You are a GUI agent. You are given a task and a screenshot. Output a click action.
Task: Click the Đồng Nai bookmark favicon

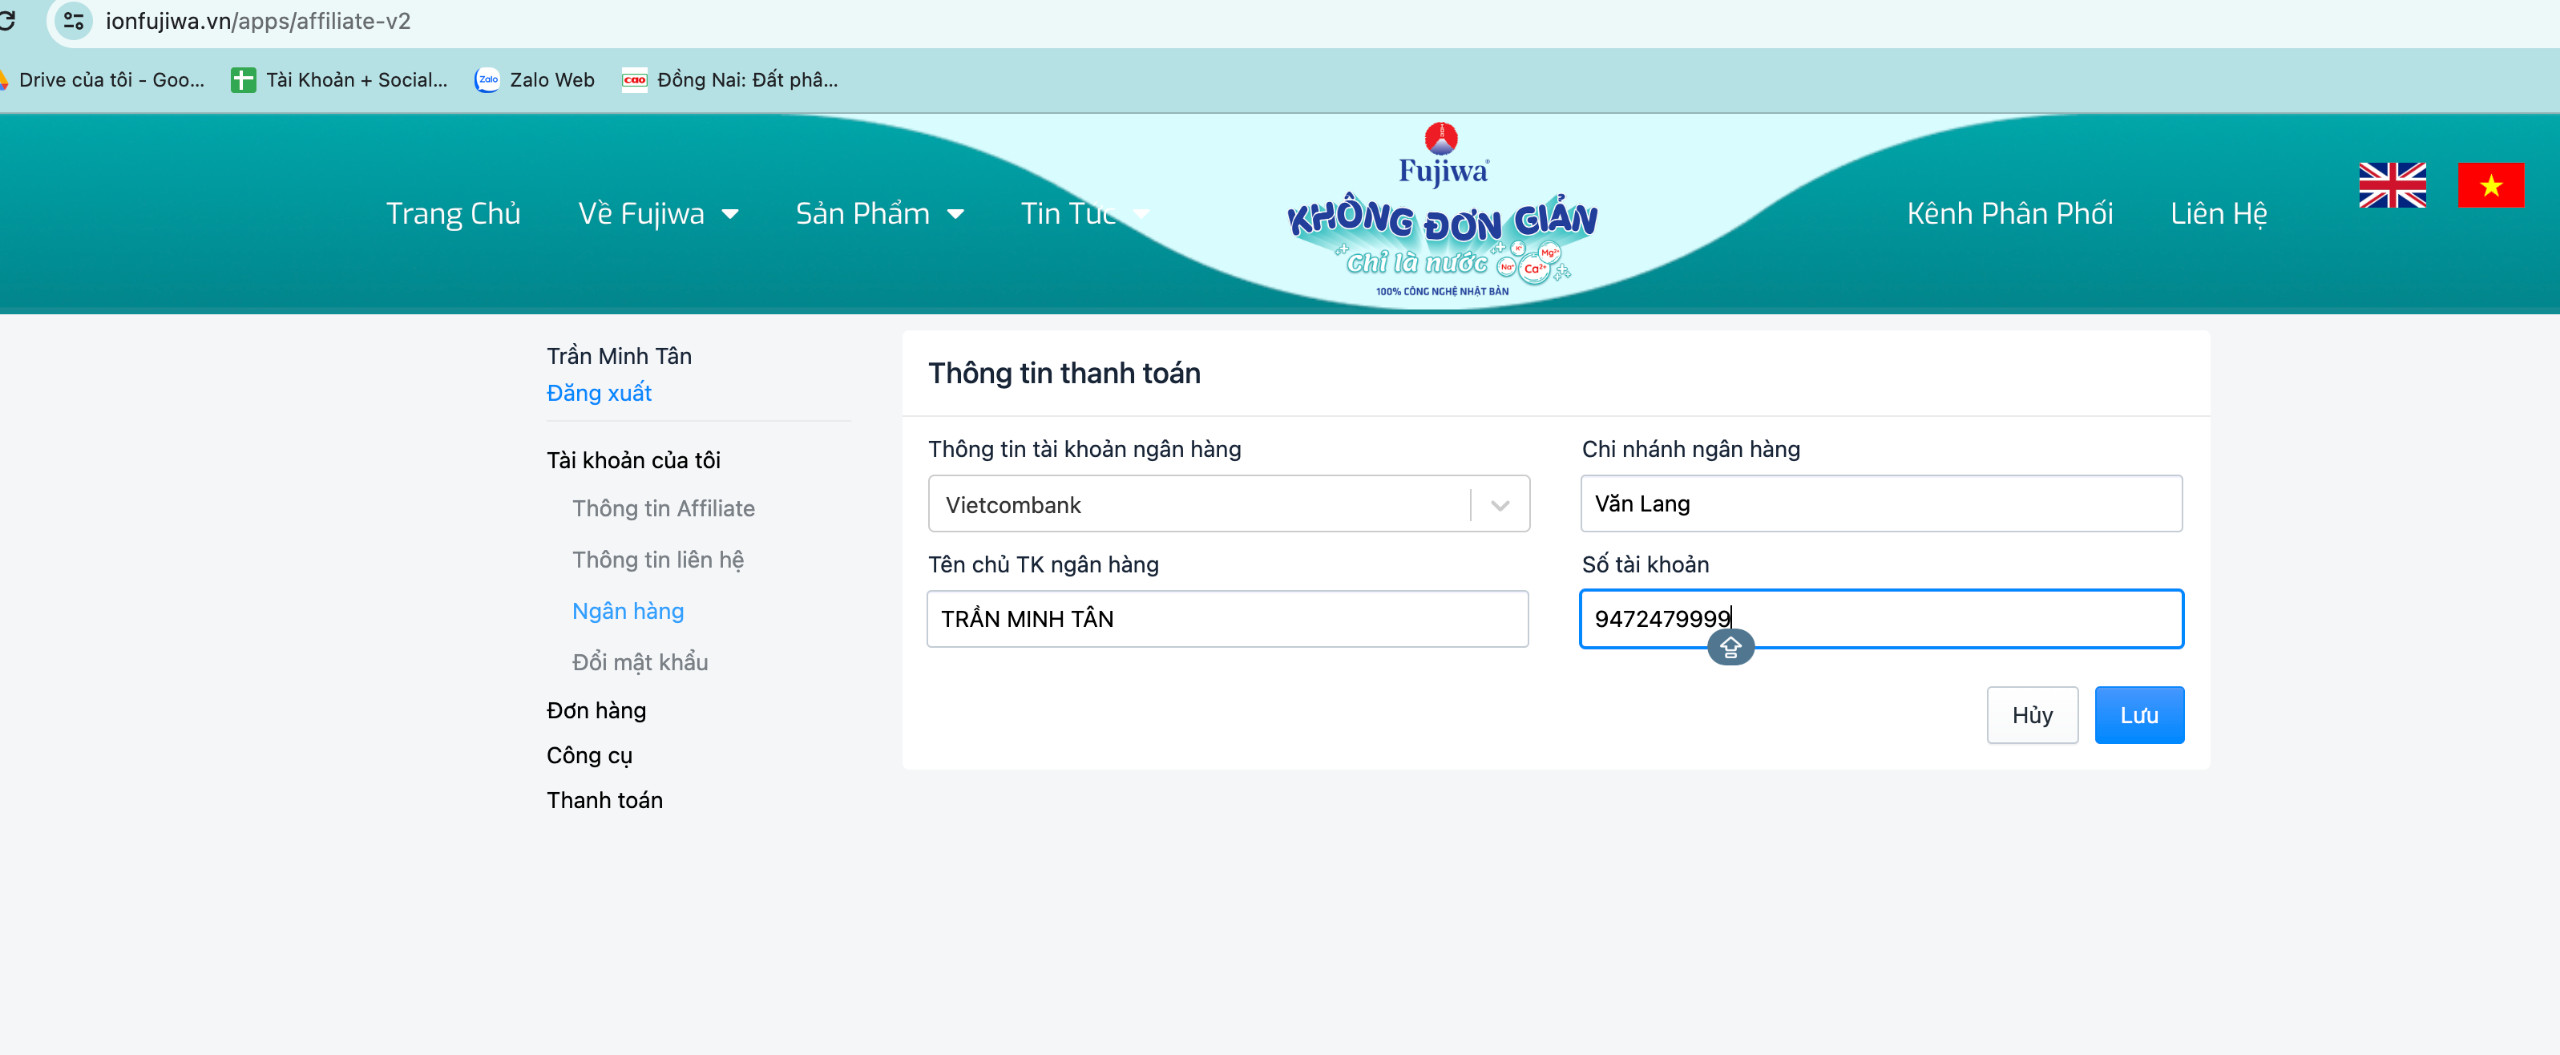click(x=634, y=80)
